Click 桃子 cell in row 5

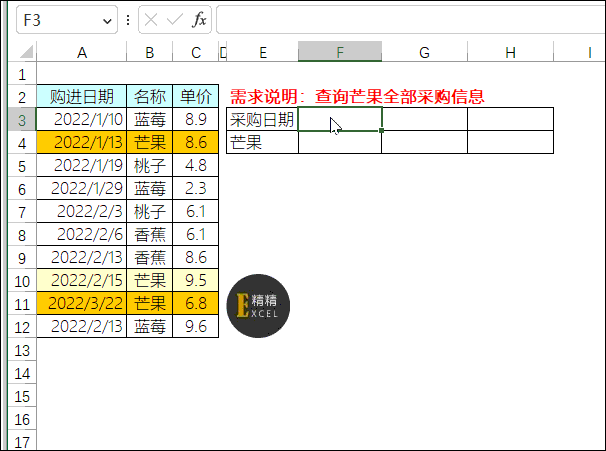pyautogui.click(x=150, y=165)
